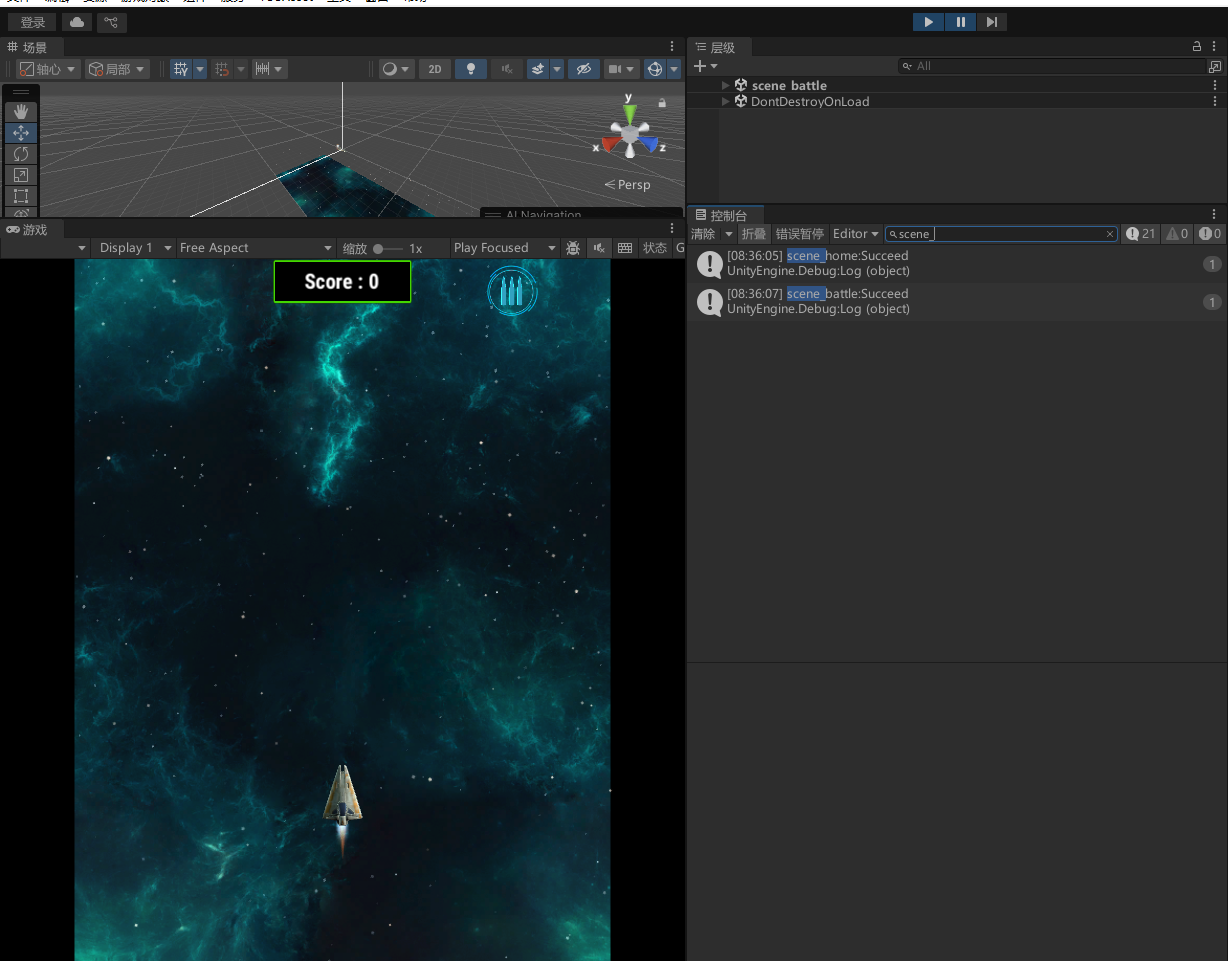Select the Rect transform tool

[x=21, y=196]
